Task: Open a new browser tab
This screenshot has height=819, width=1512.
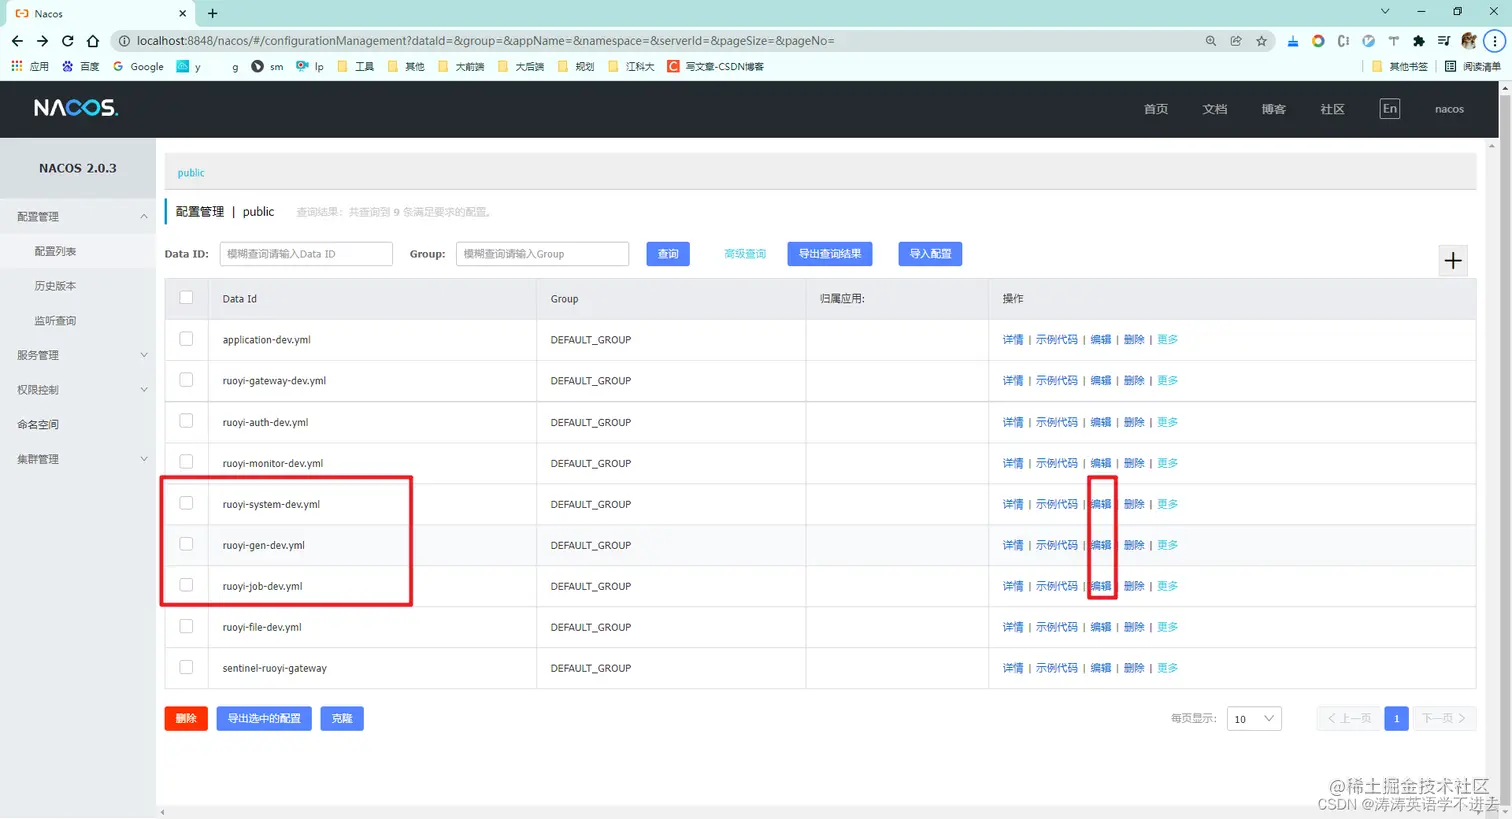Action: [x=213, y=13]
